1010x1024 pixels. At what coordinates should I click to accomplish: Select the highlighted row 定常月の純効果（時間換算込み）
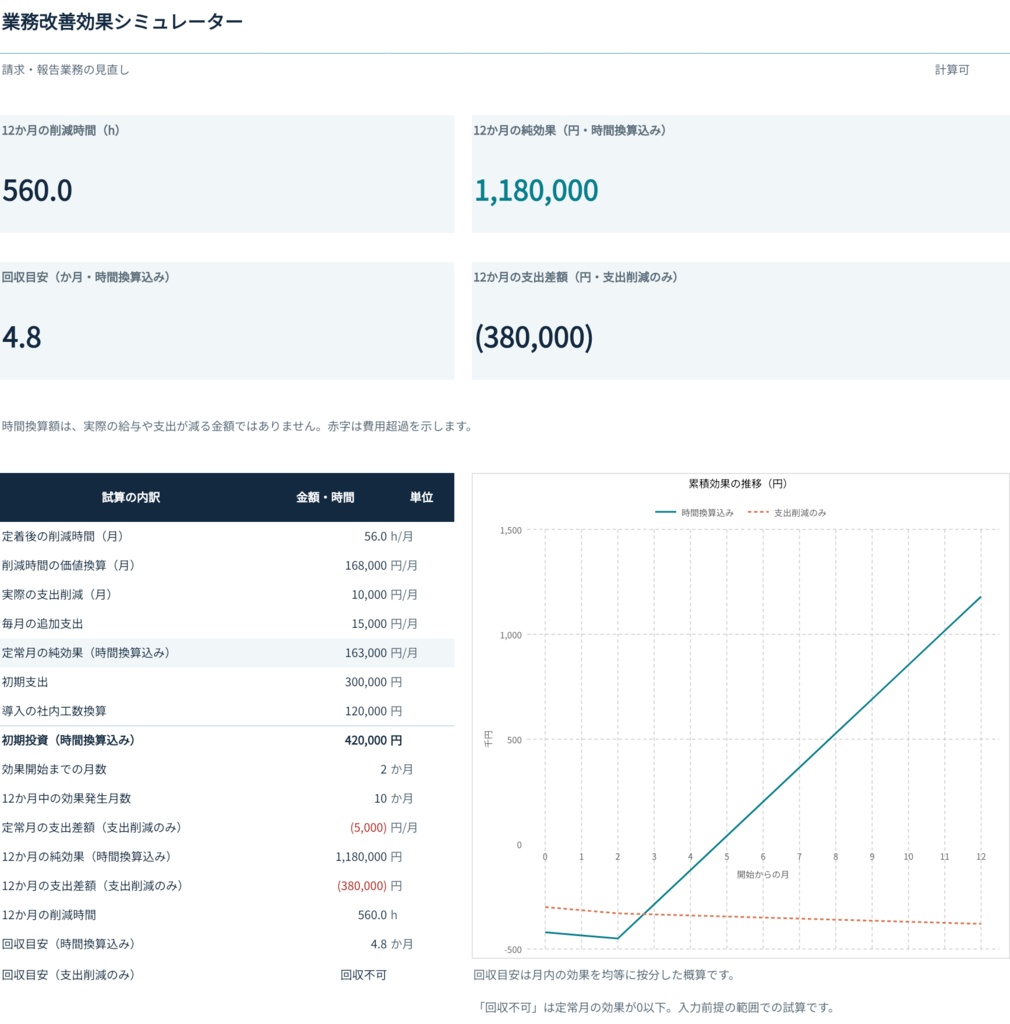click(227, 653)
